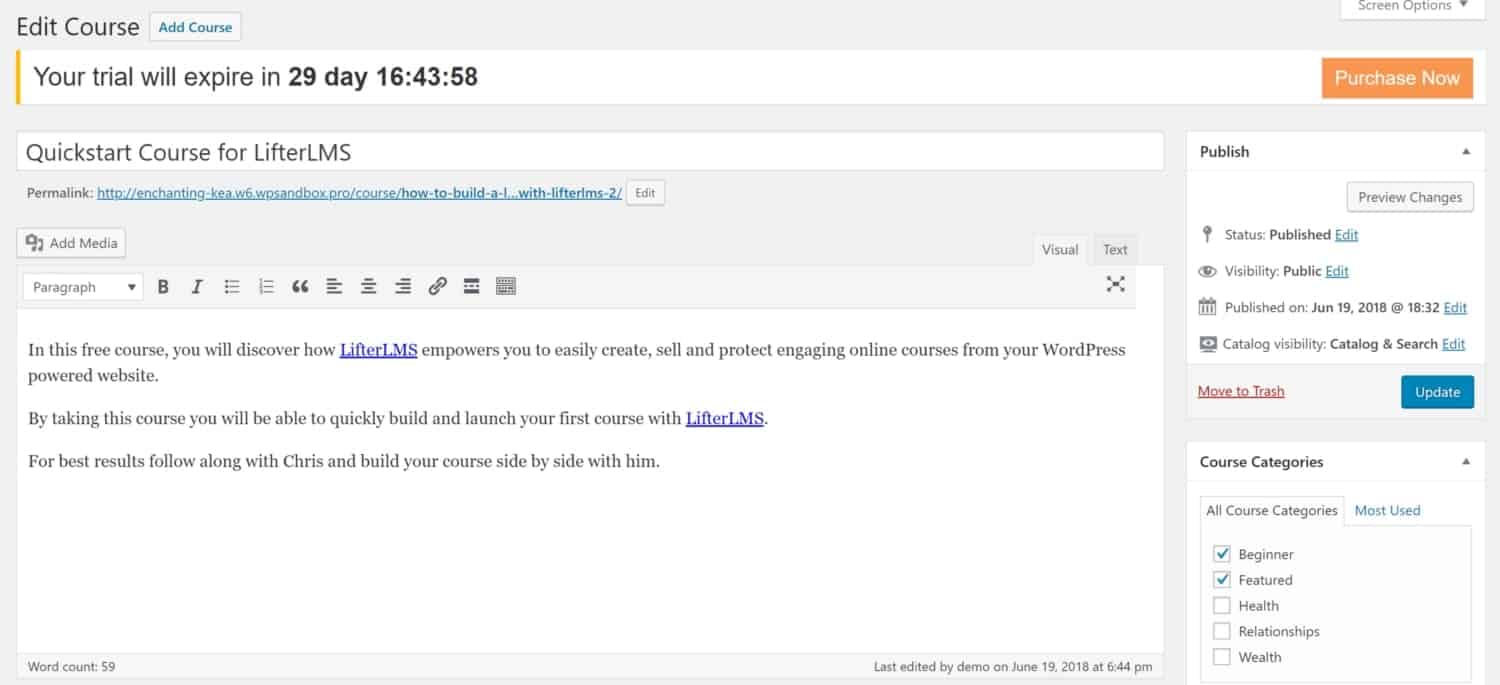Expand the Screen Options dropdown
The height and width of the screenshot is (685, 1500).
coord(1413,7)
